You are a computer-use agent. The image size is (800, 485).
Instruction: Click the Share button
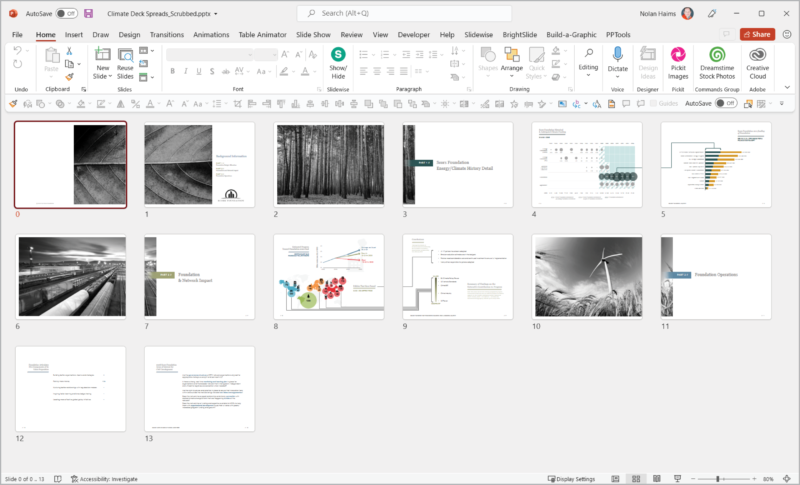pyautogui.click(x=757, y=34)
